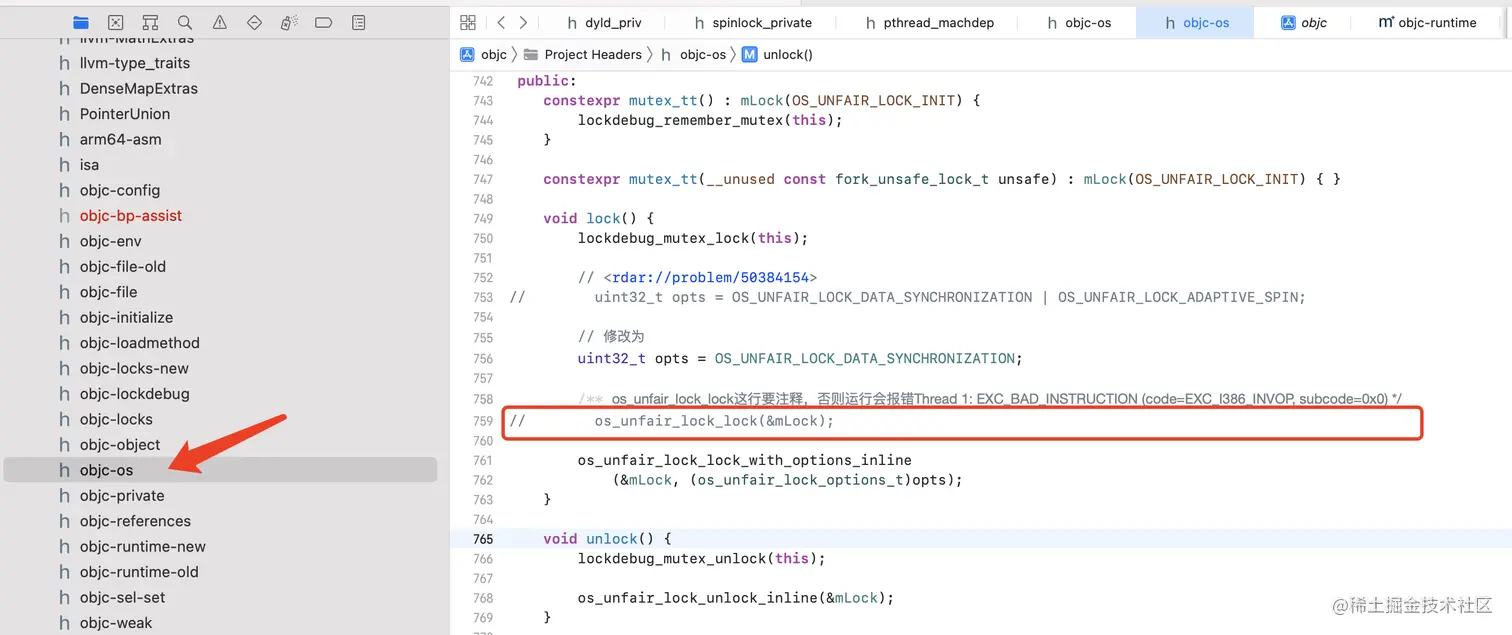
Task: Switch to the first objc-os tab
Action: [x=1080, y=22]
